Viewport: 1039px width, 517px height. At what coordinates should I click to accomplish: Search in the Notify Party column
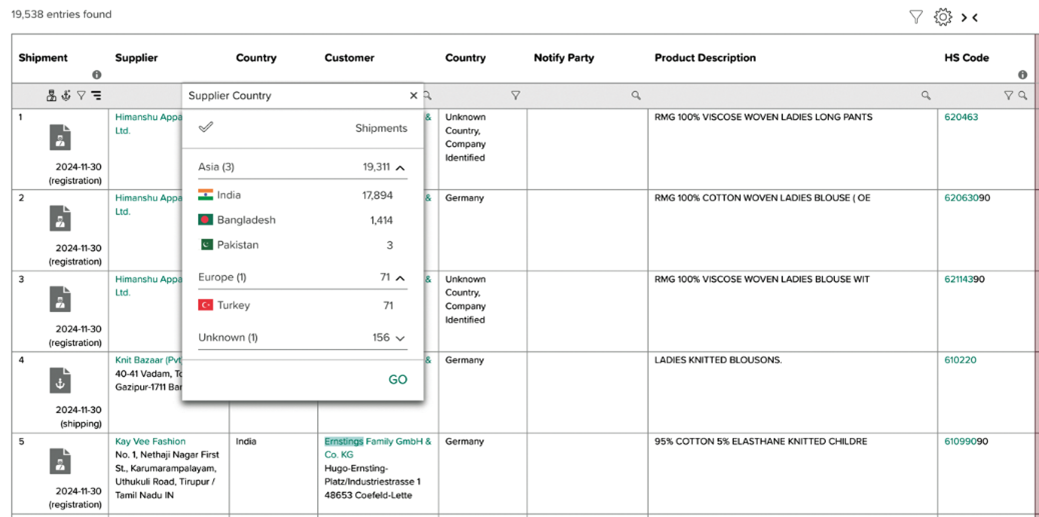[636, 95]
